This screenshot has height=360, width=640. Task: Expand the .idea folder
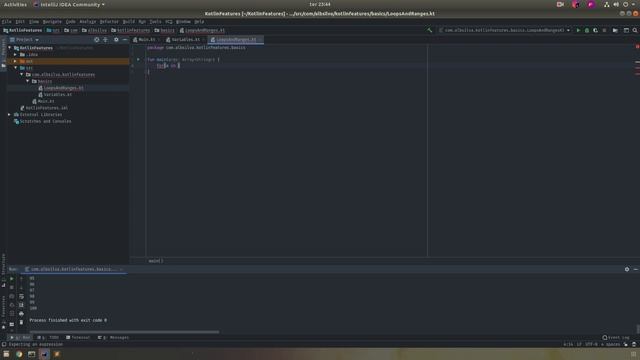(16, 54)
